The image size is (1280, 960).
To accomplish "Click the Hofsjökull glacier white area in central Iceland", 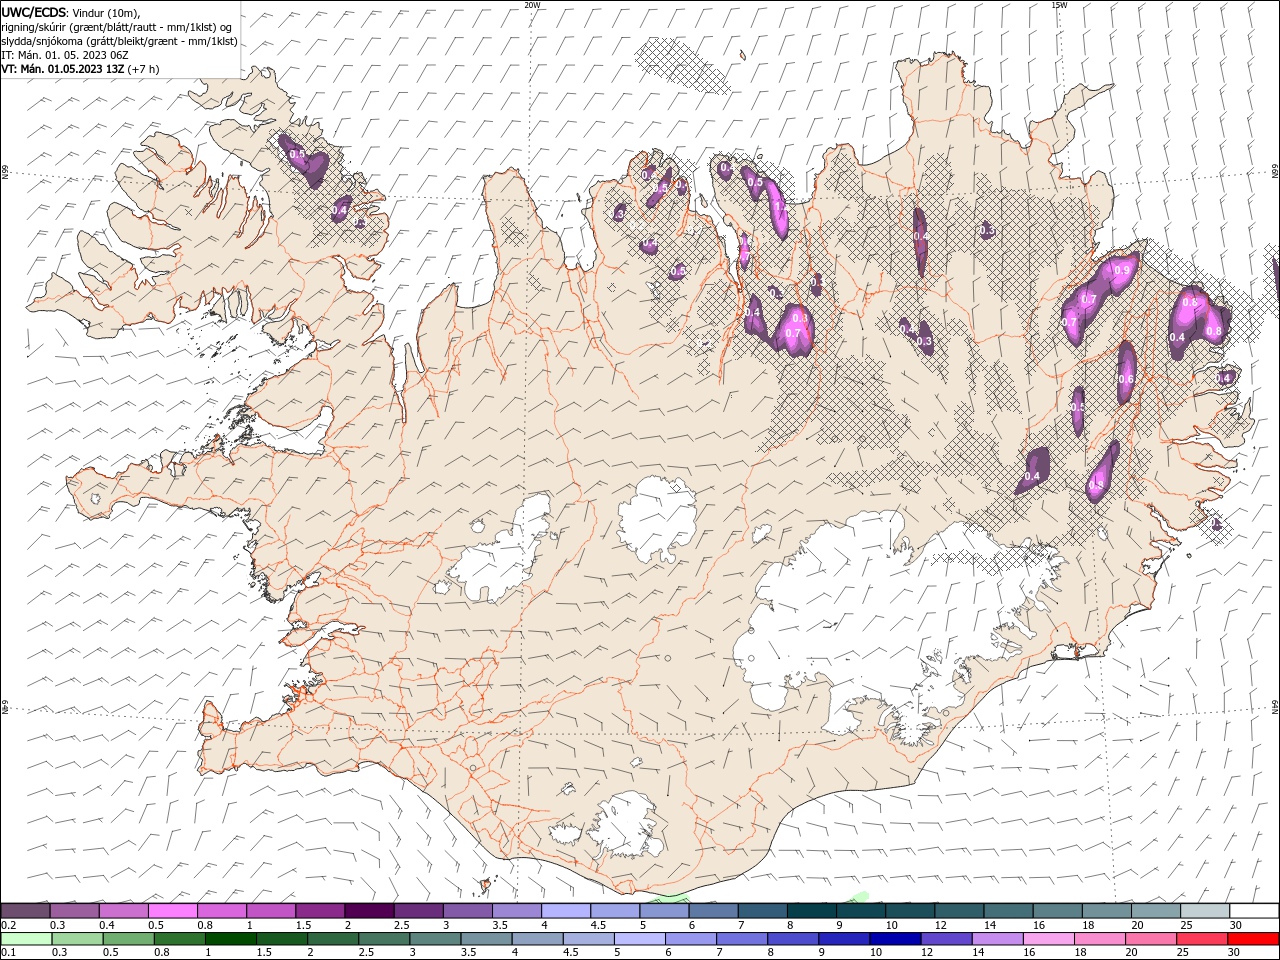I will [657, 518].
